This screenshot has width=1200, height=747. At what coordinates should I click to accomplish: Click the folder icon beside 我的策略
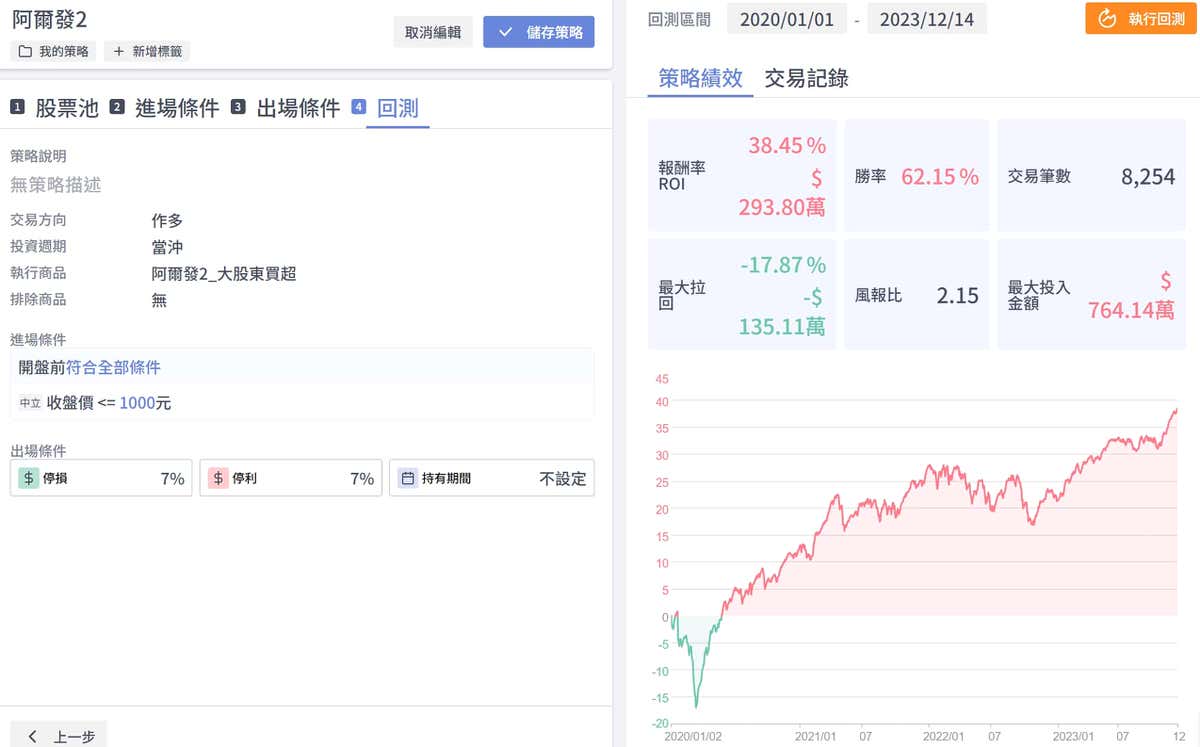pyautogui.click(x=25, y=51)
